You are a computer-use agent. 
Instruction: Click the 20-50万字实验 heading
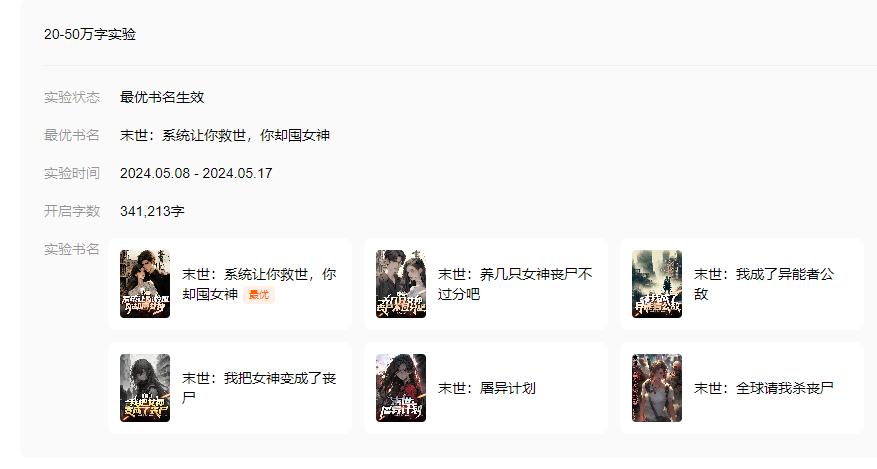coord(90,34)
